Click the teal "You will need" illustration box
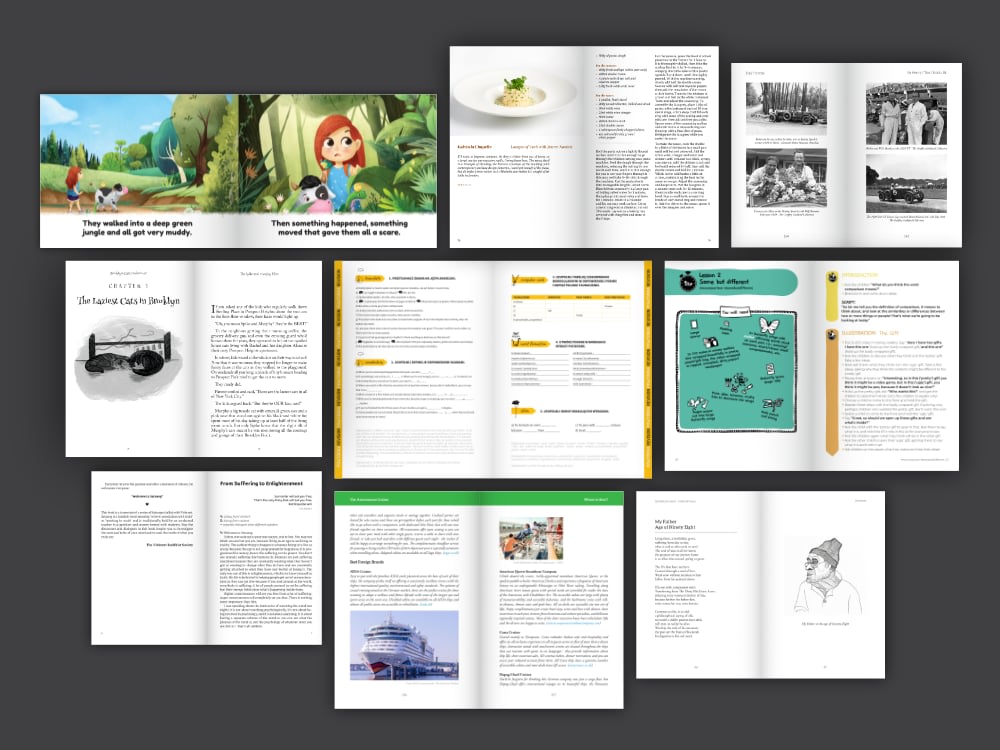Image resolution: width=1000 pixels, height=750 pixels. click(x=736, y=371)
